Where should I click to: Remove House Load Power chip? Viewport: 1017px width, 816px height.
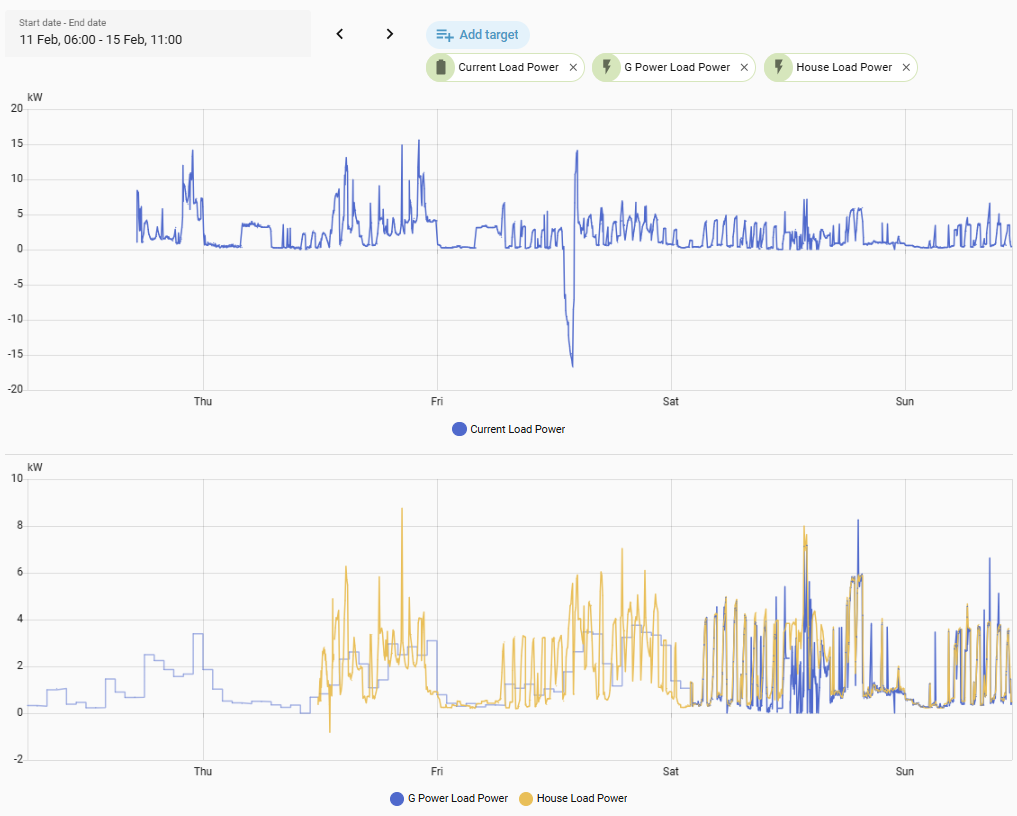tap(906, 67)
